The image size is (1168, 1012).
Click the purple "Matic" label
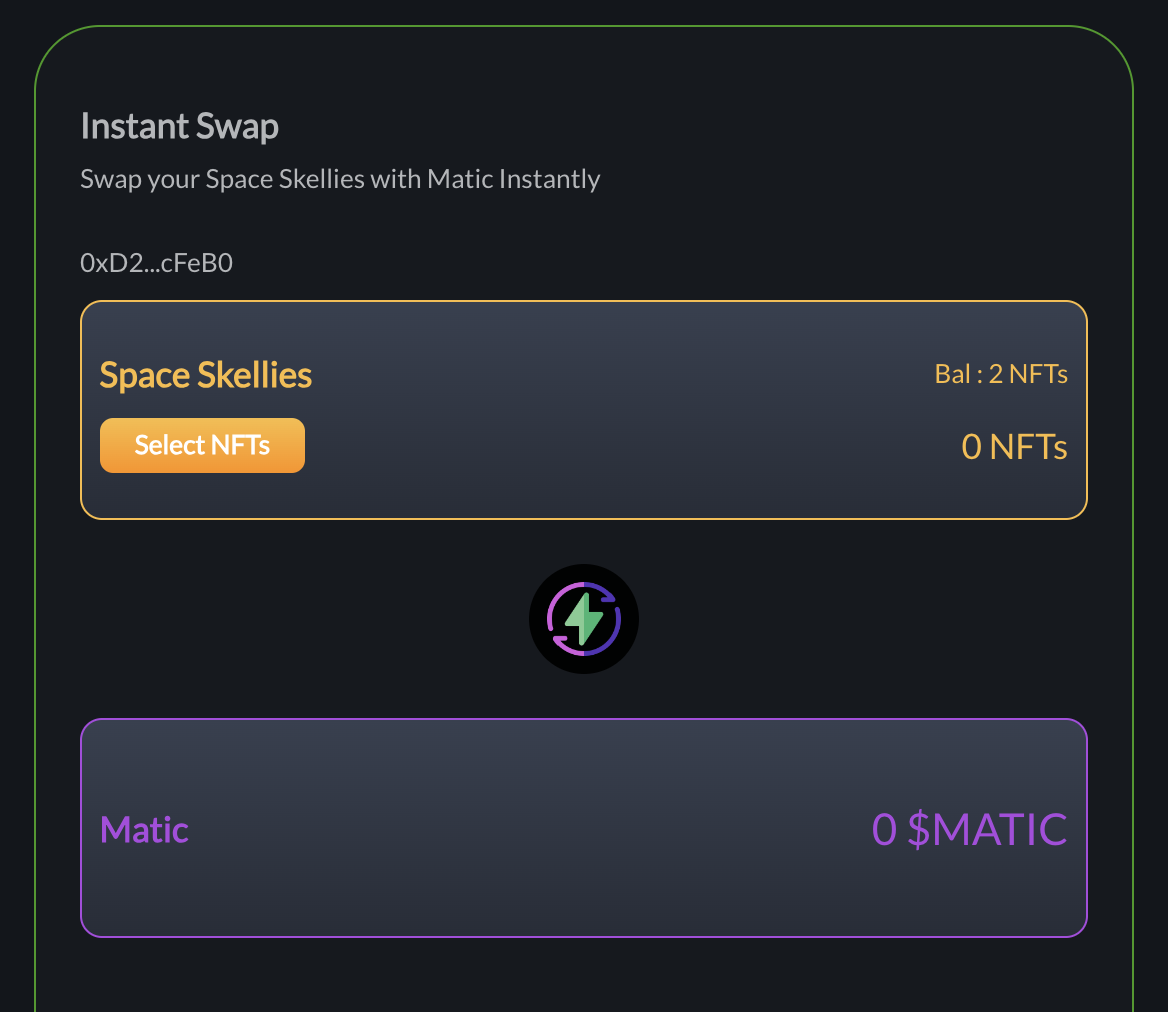[x=144, y=829]
